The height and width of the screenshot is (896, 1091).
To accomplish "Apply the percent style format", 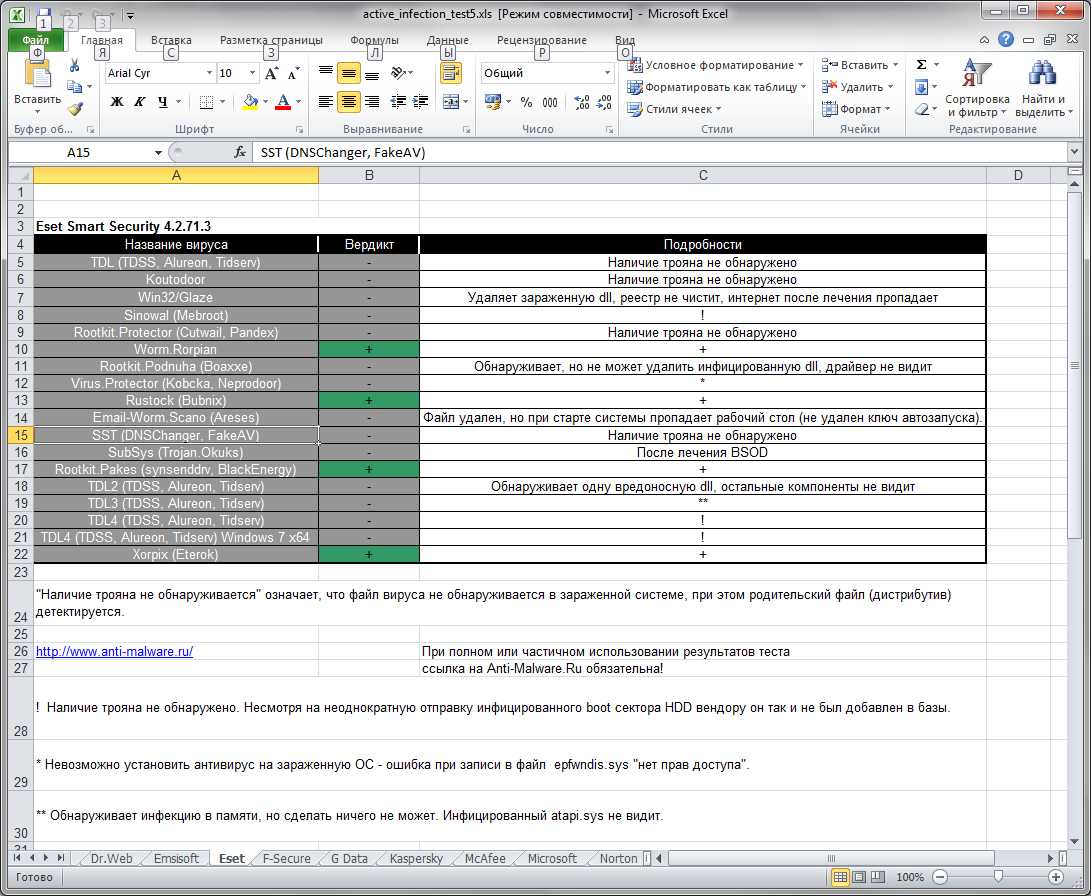I will tap(527, 102).
